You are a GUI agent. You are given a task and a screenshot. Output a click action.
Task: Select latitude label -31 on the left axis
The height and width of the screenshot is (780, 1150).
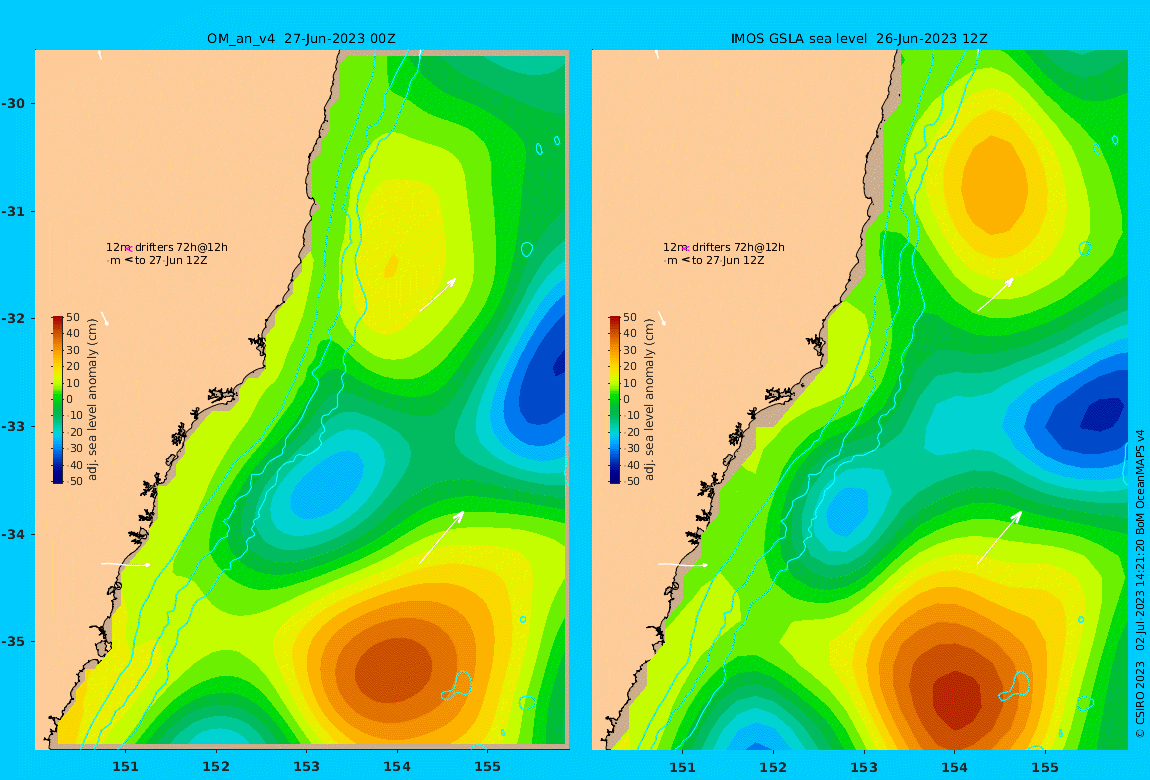coord(13,211)
